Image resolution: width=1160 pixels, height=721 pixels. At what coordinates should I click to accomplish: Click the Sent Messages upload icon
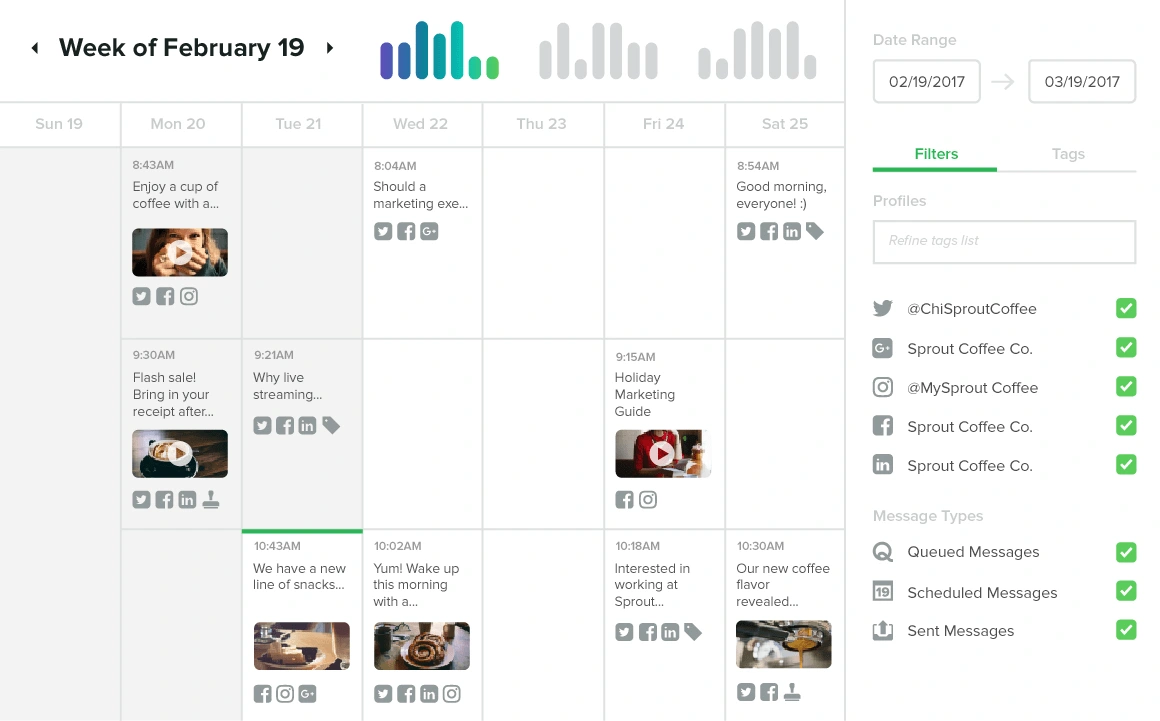tap(883, 631)
